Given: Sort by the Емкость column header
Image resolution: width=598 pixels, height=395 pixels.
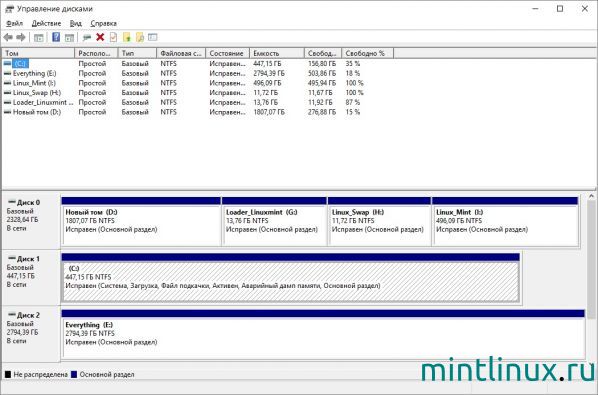Looking at the screenshot, I should (x=277, y=53).
